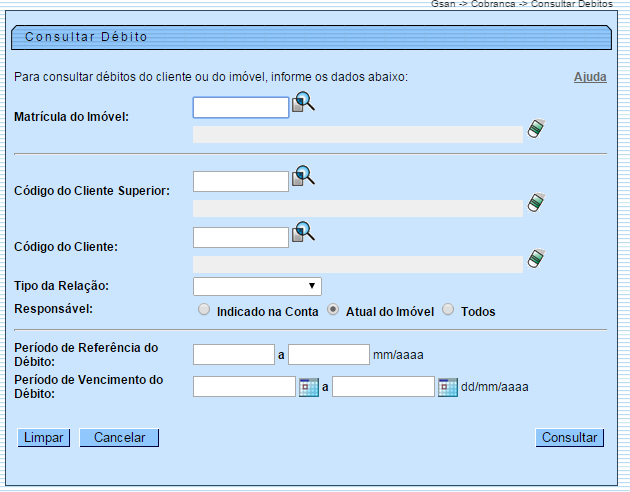Open search for Código do Cliente Superior
The height and width of the screenshot is (492, 630).
(x=303, y=176)
